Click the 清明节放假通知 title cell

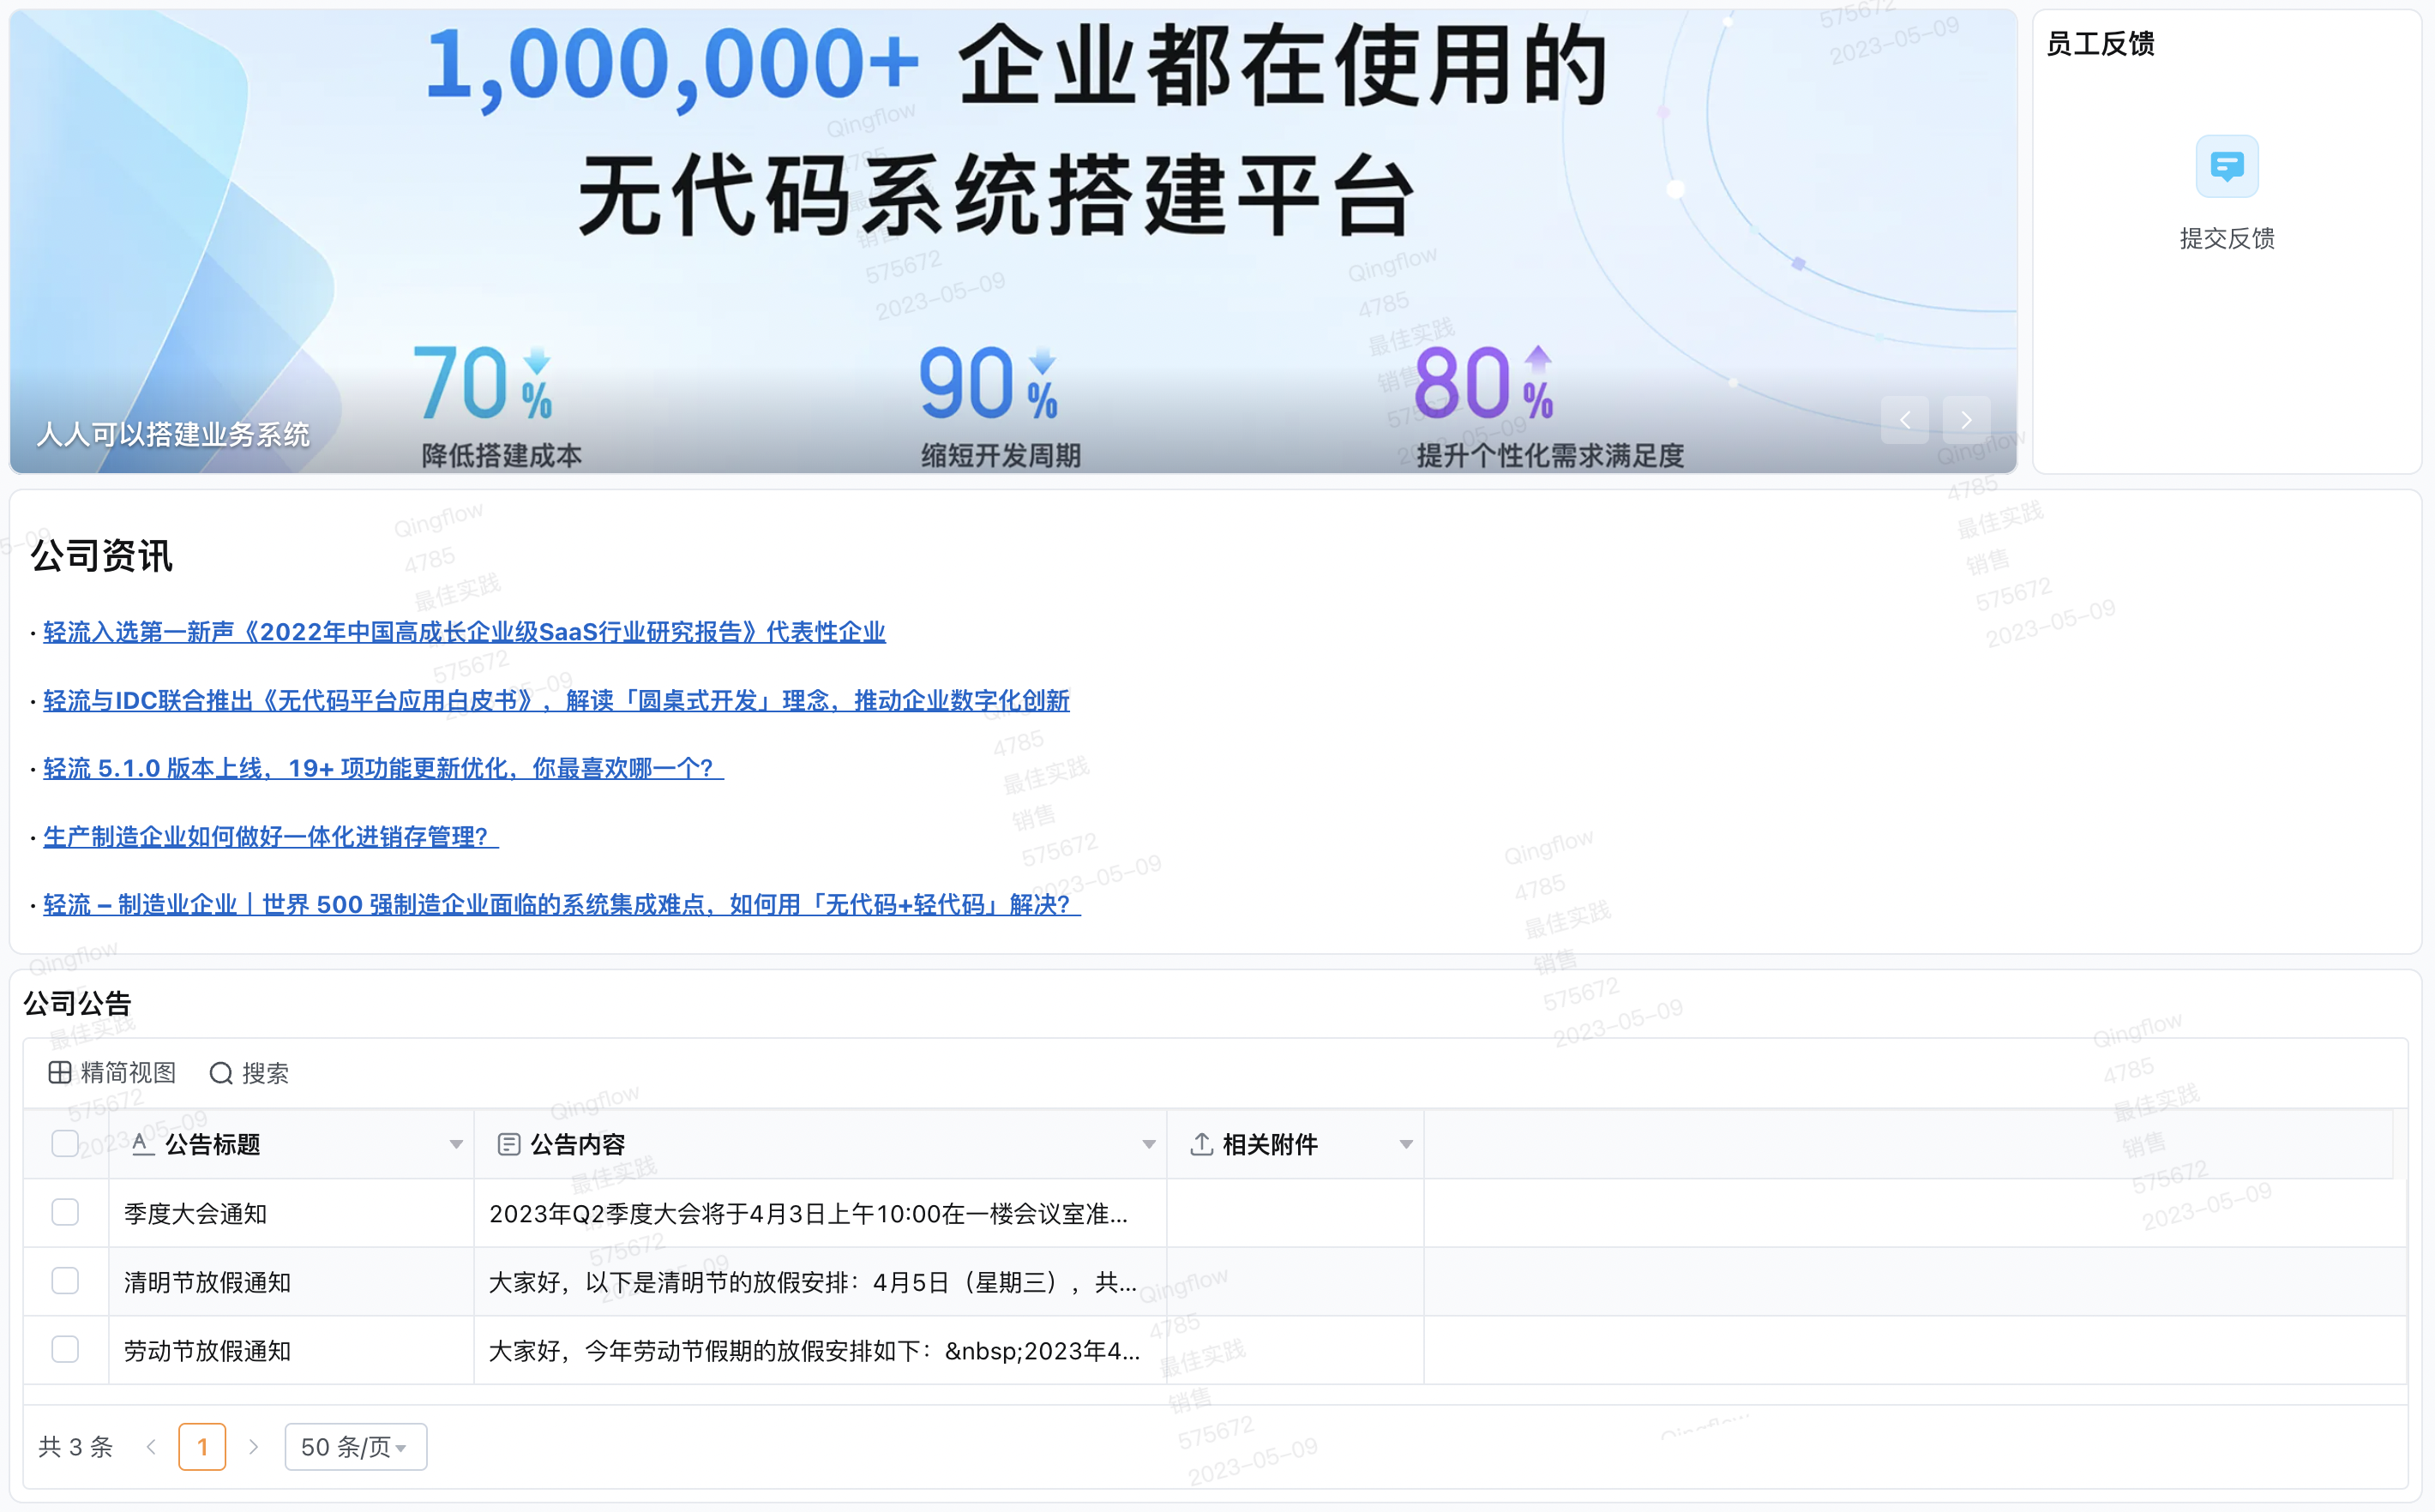pyautogui.click(x=291, y=1282)
